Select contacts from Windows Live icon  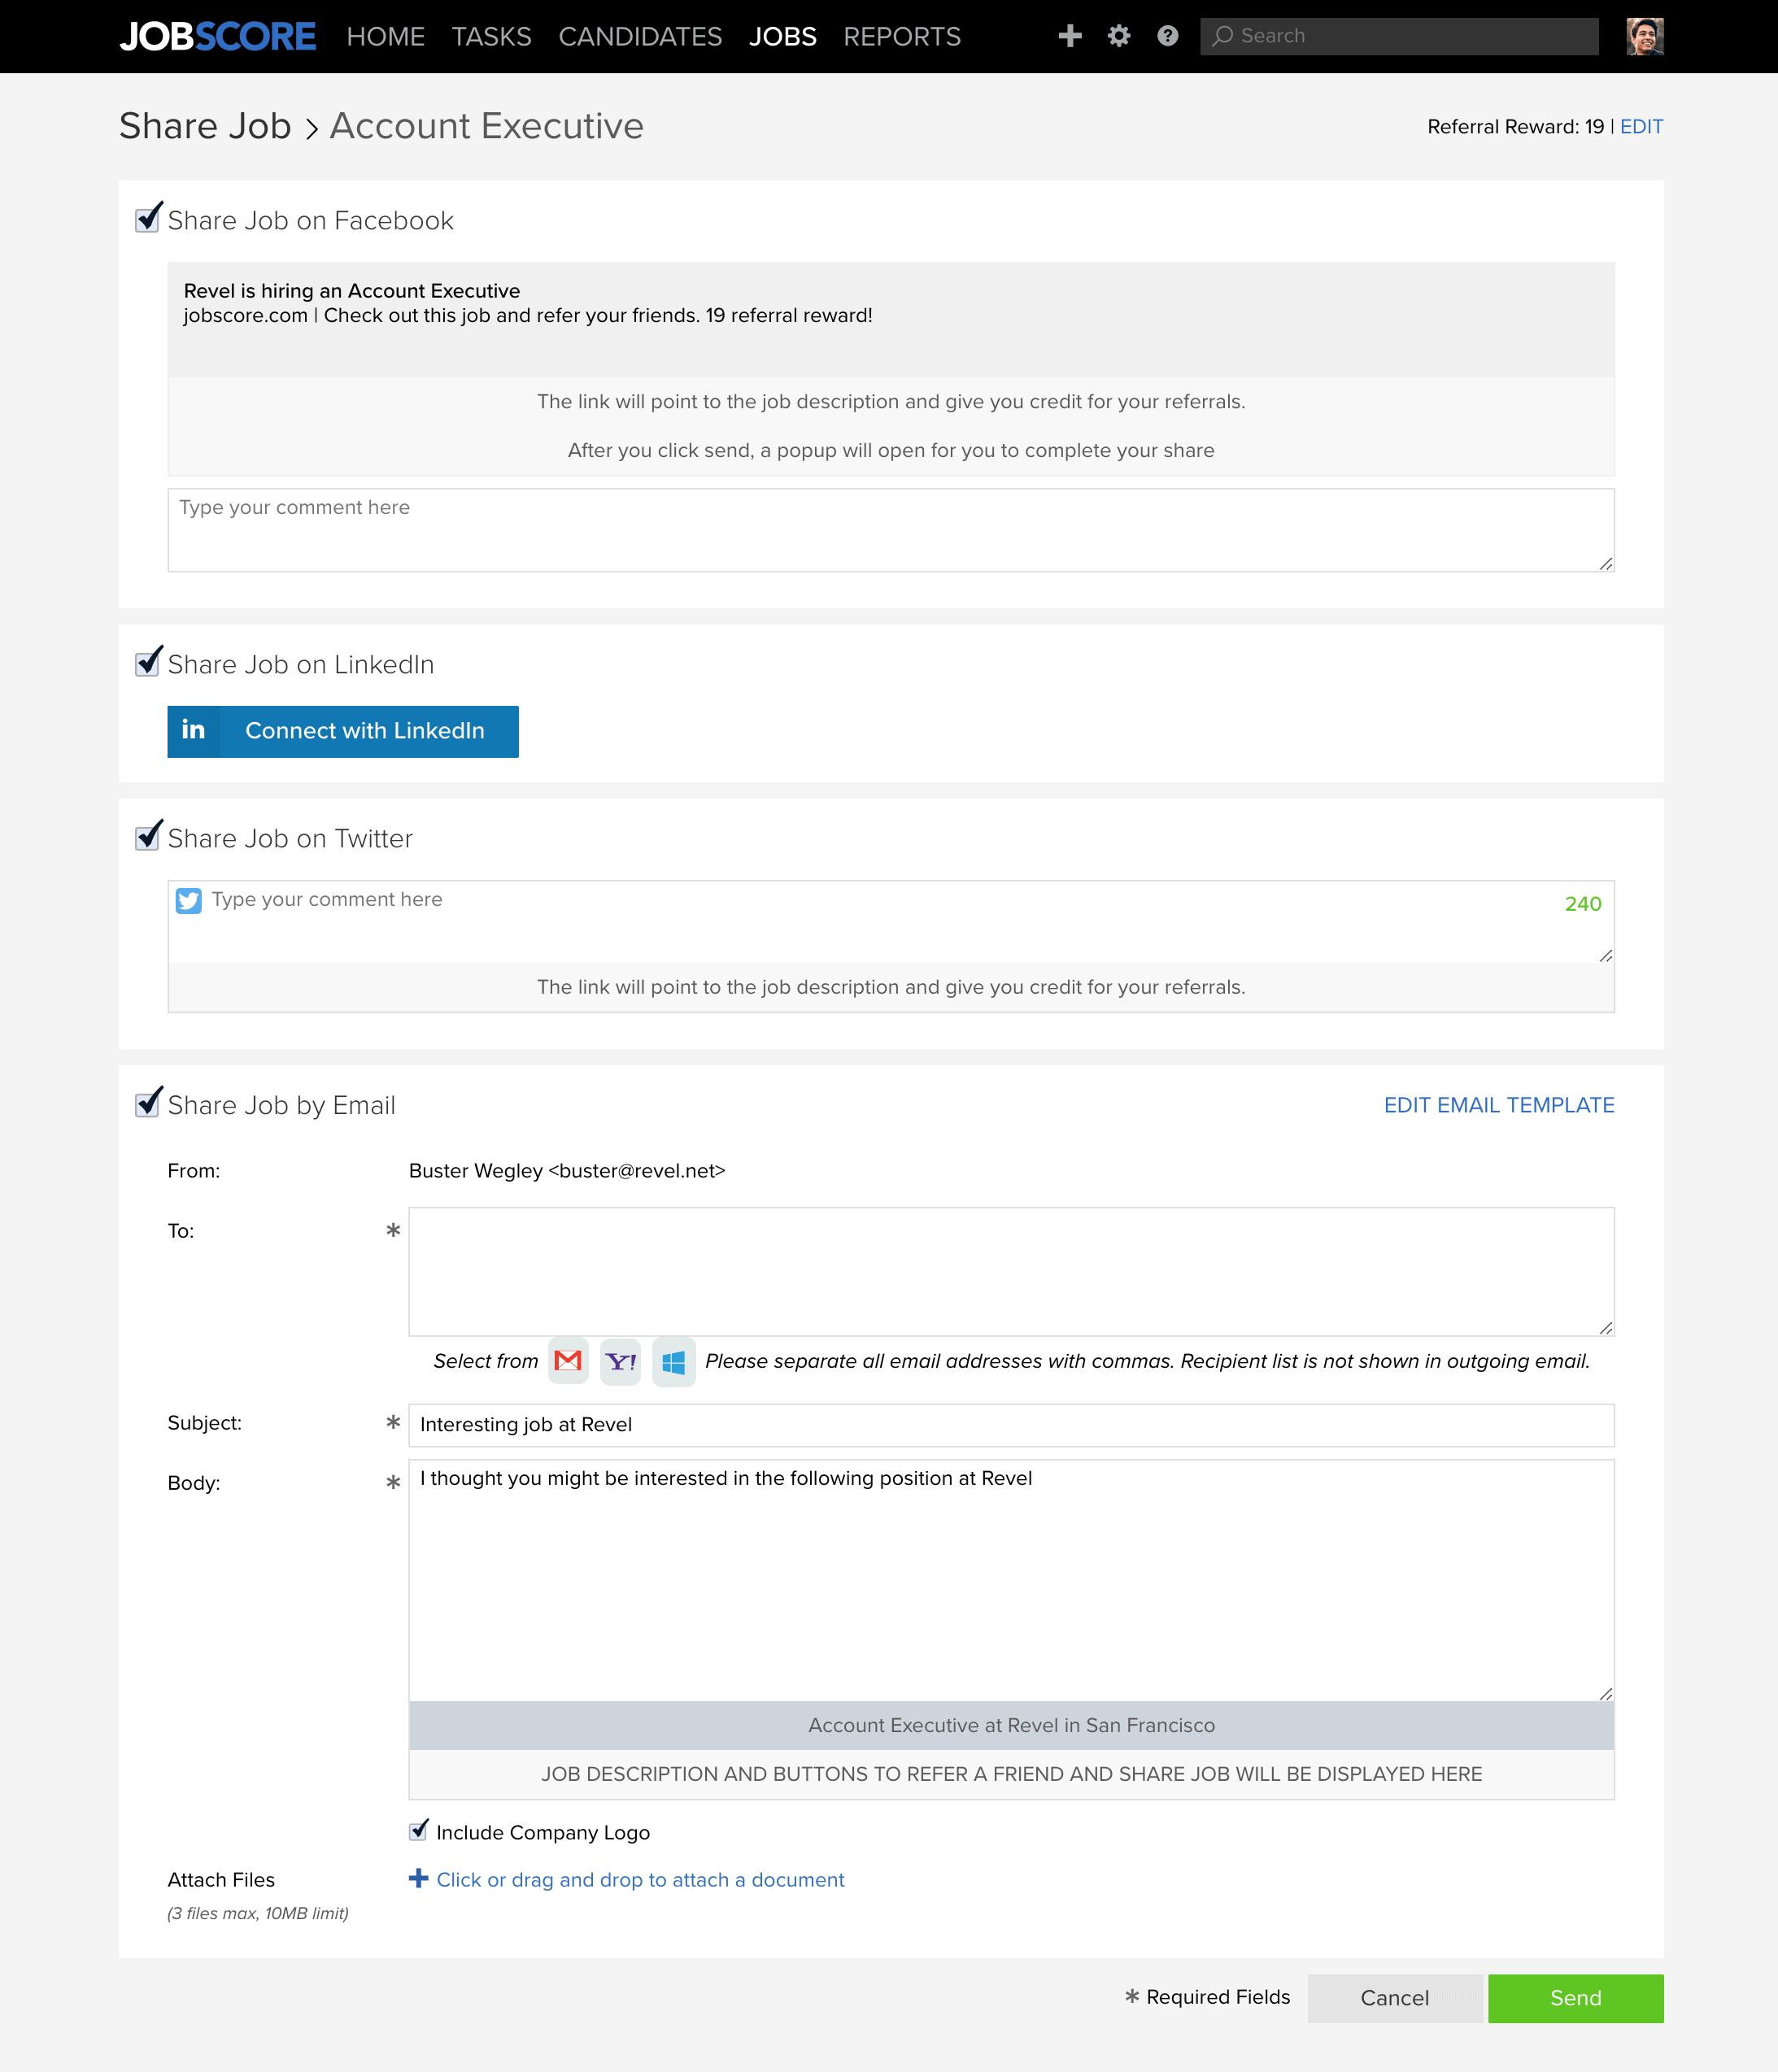[x=673, y=1361]
